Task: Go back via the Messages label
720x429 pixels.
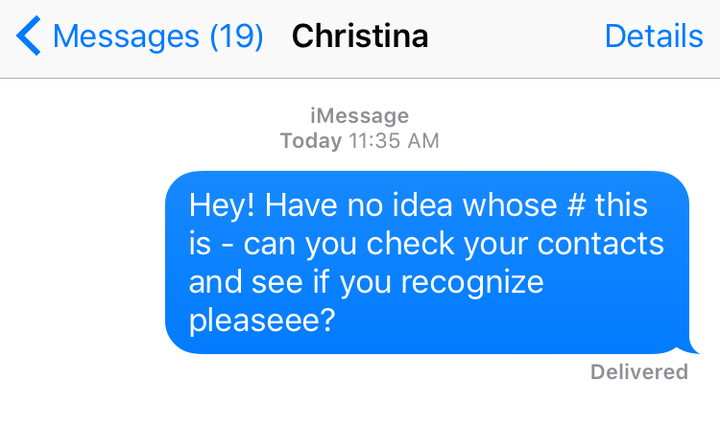Action: [x=126, y=37]
